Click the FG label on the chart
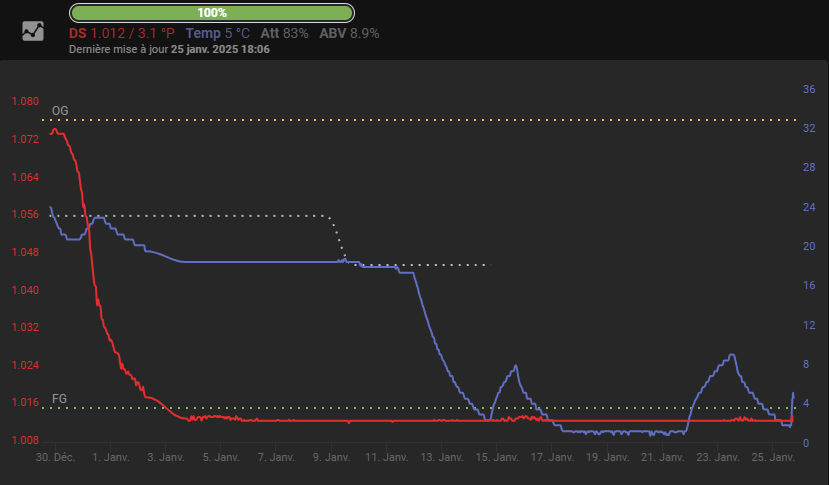 click(60, 398)
